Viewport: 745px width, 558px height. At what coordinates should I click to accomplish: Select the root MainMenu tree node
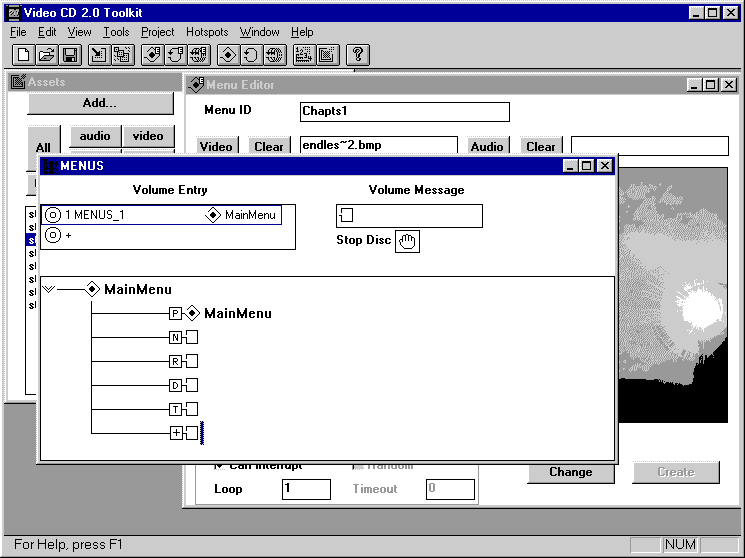tap(138, 289)
